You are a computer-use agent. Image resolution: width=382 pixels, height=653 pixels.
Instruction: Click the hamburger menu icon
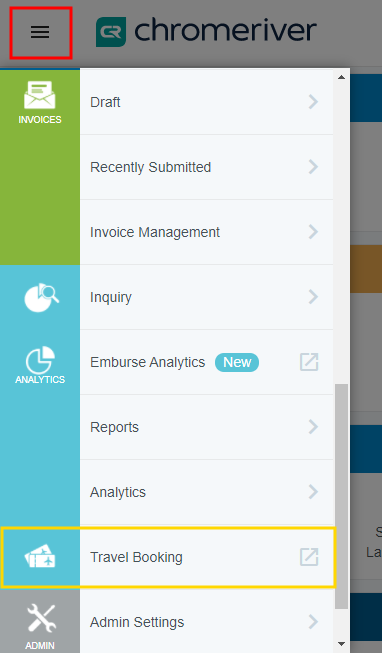point(40,32)
